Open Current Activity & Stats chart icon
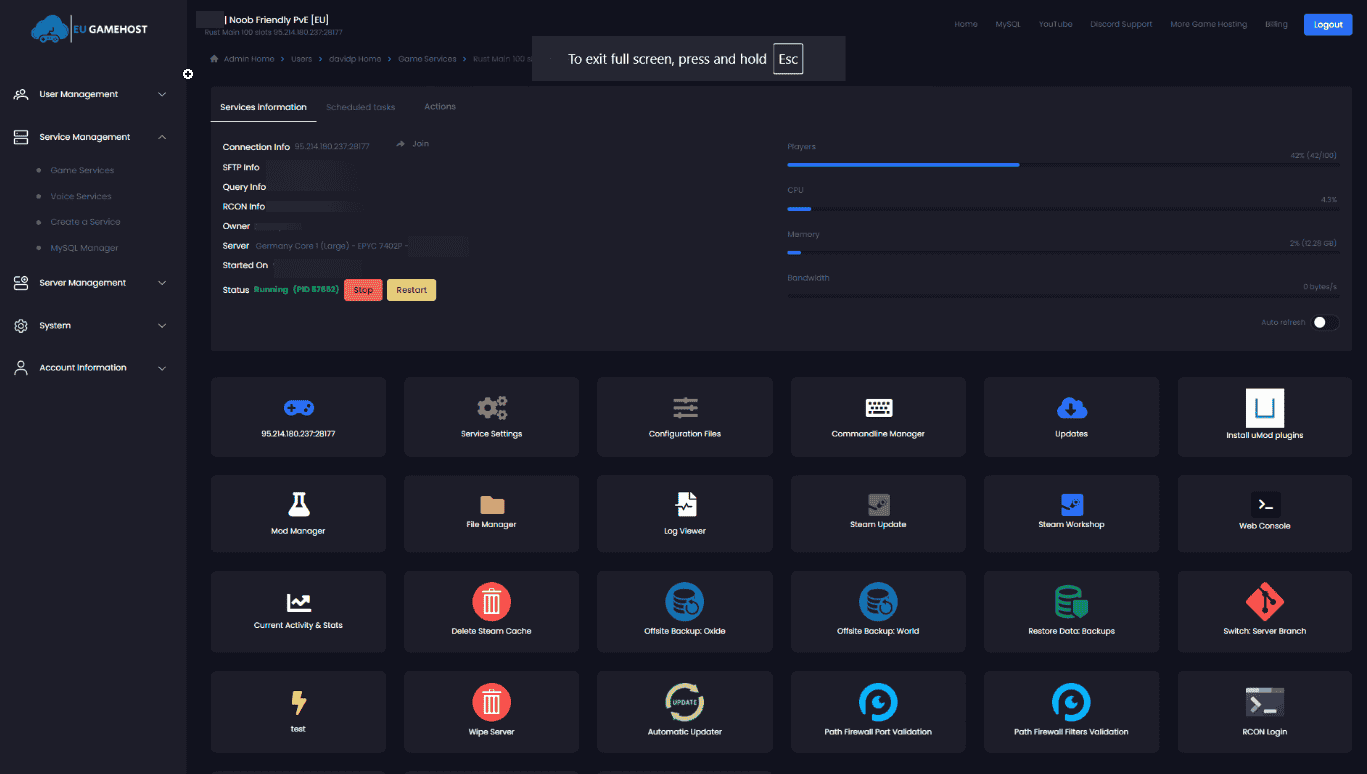This screenshot has width=1367, height=774. point(298,603)
